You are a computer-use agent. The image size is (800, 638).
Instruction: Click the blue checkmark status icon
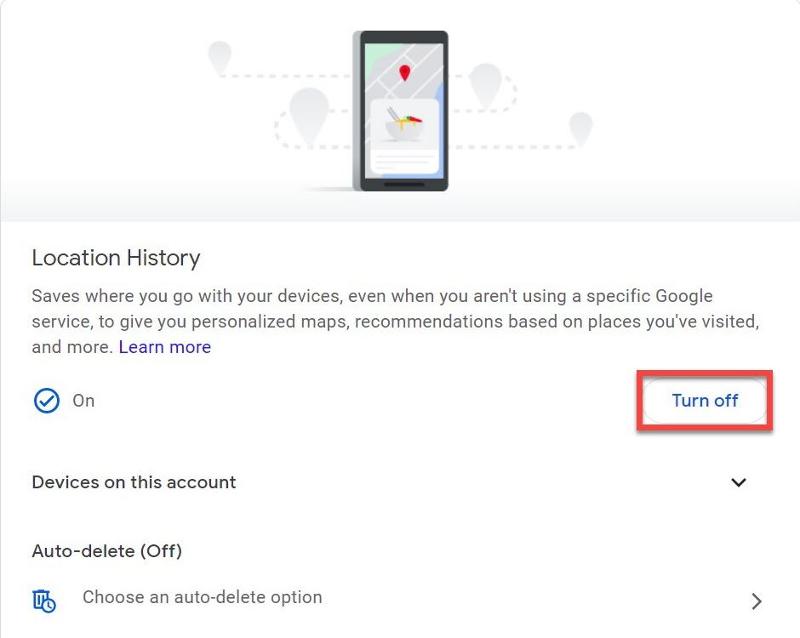(x=46, y=401)
